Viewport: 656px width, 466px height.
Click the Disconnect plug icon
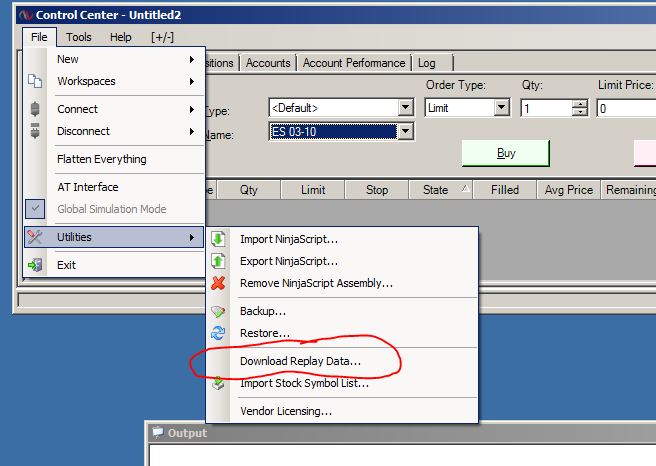point(35,131)
